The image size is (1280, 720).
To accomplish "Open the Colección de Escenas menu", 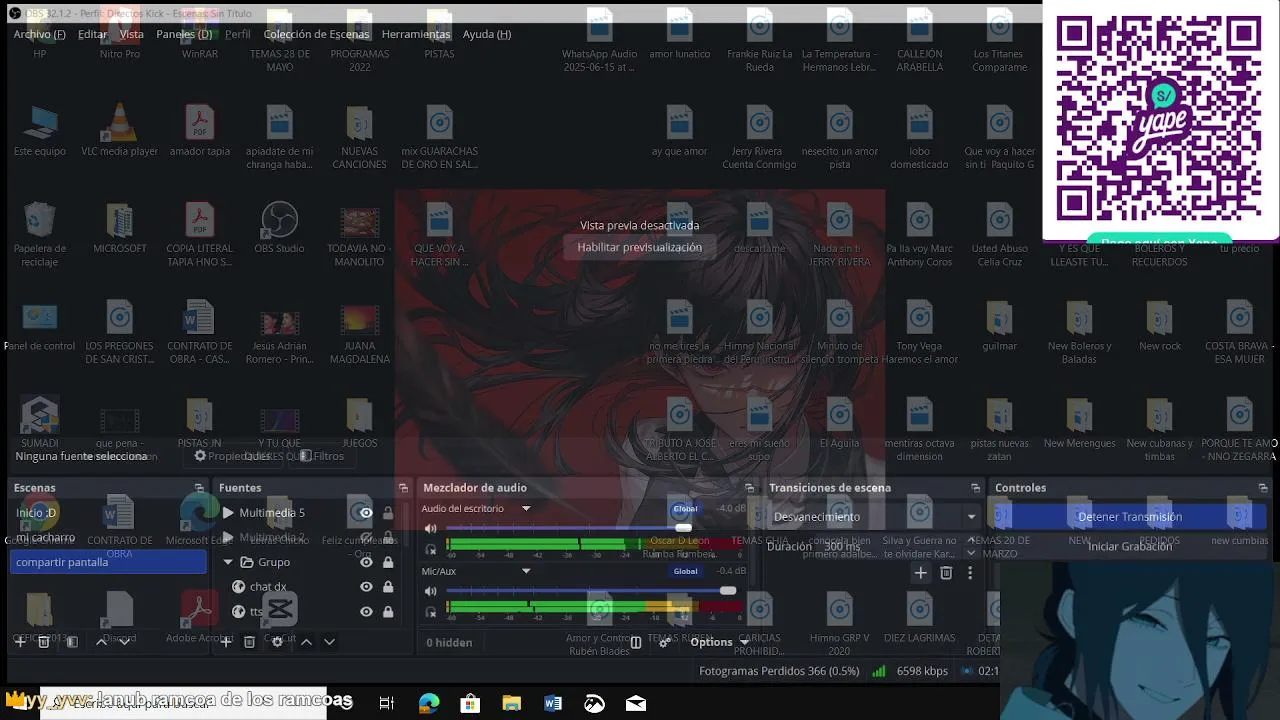I will pos(316,34).
